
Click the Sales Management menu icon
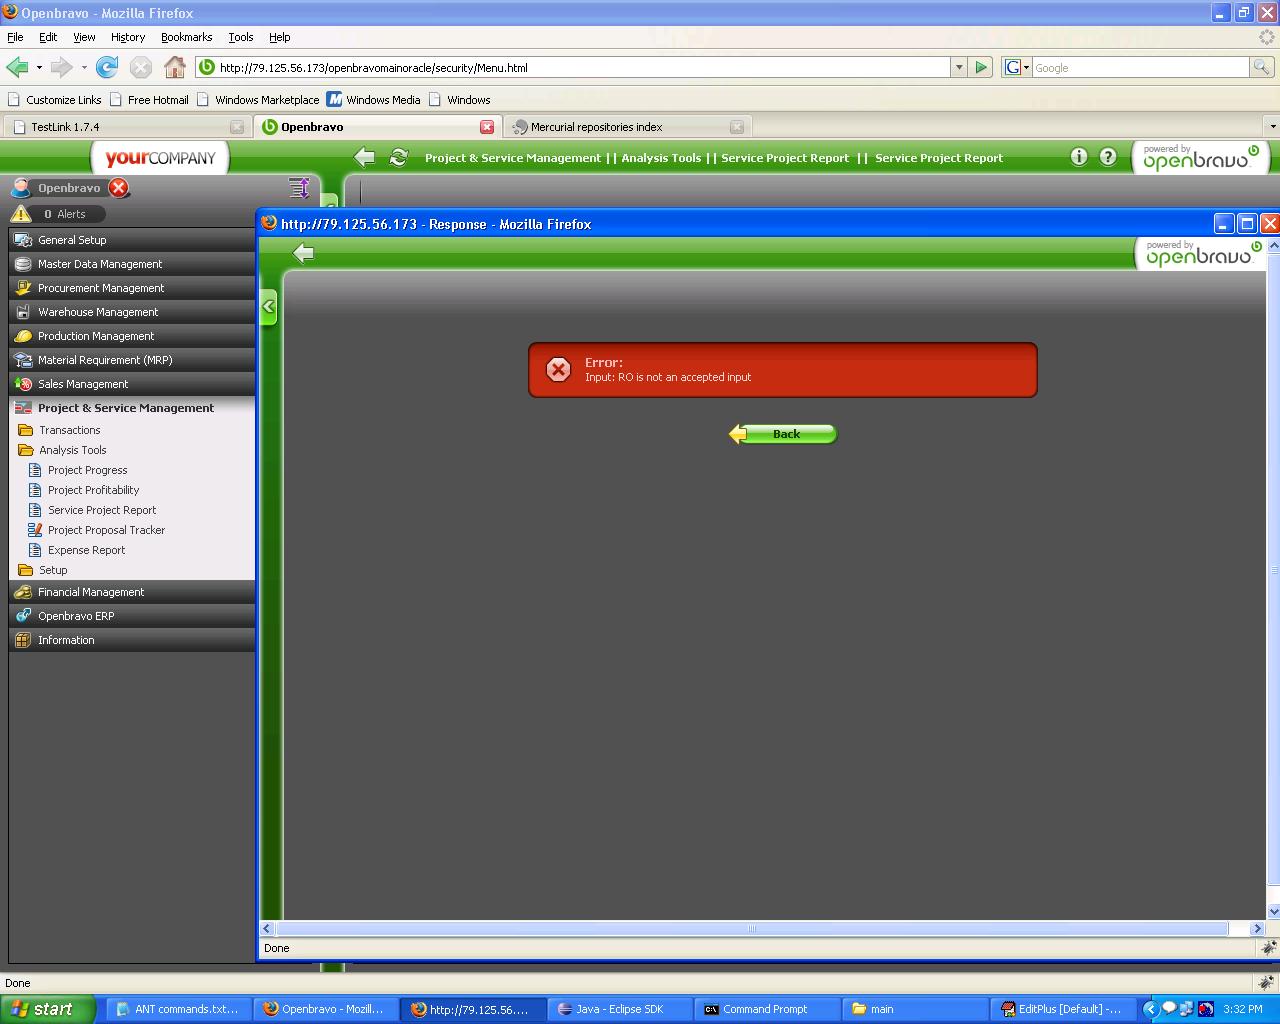23,384
